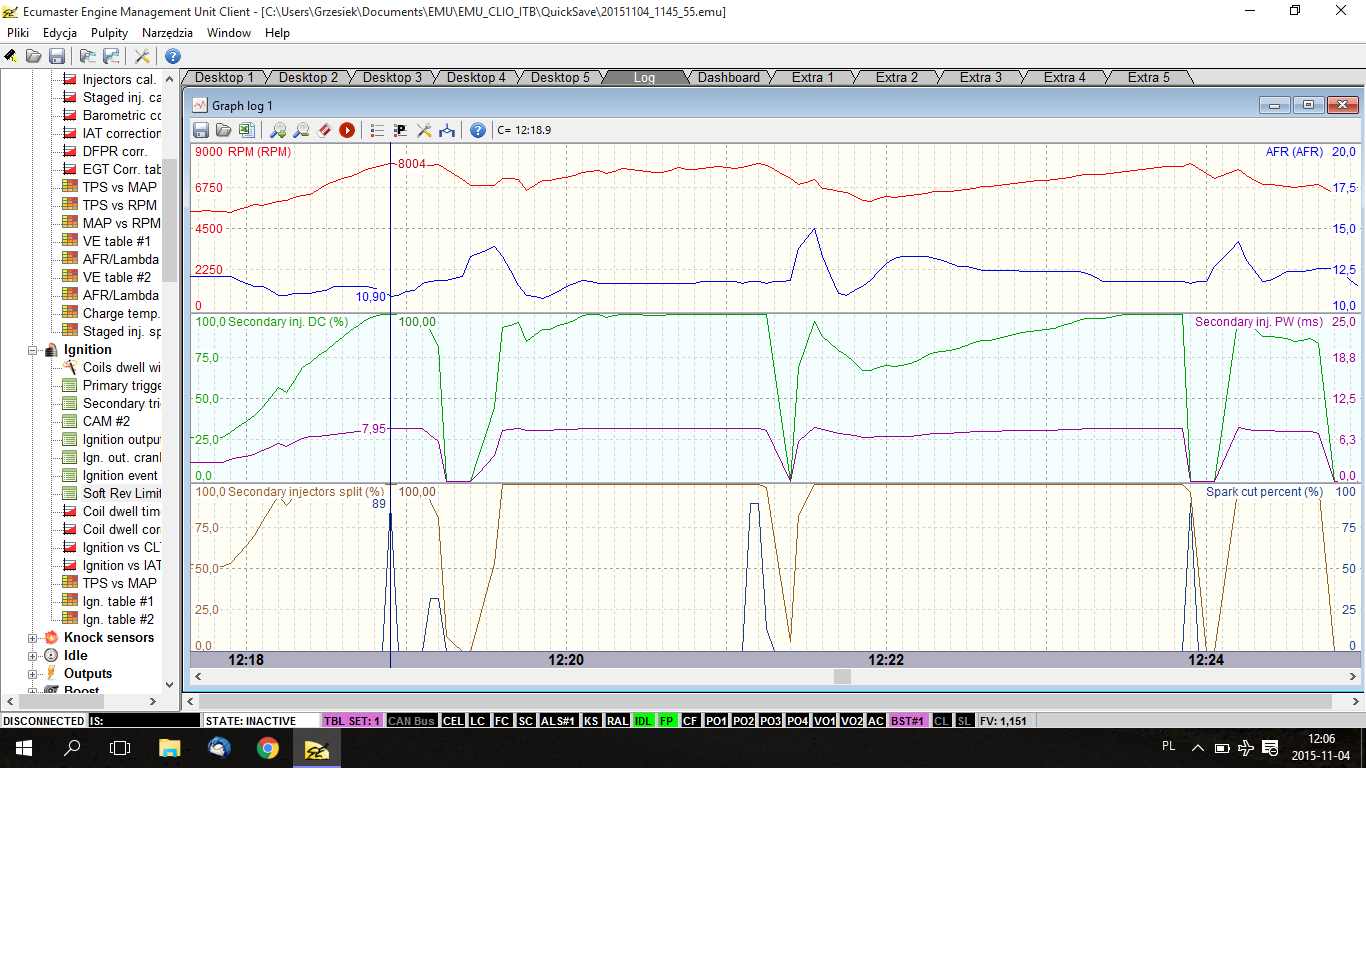The image size is (1366, 960).
Task: Click the red record log button
Action: coord(347,130)
